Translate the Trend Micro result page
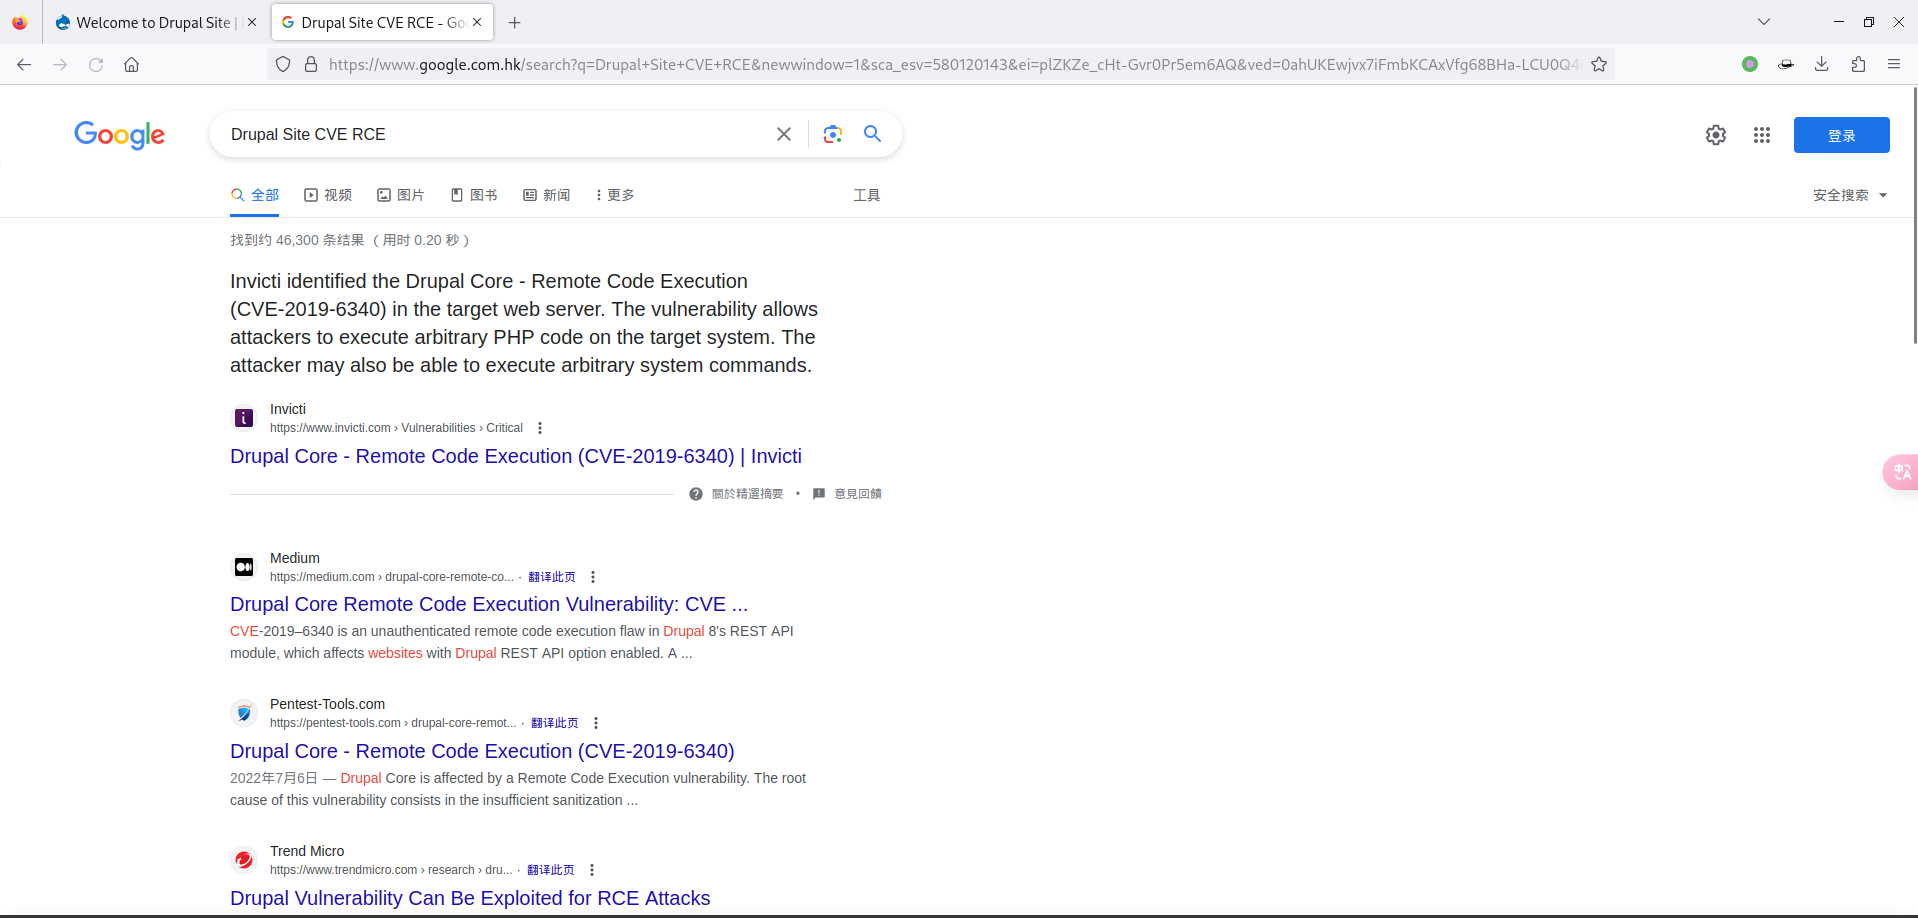 pos(551,870)
